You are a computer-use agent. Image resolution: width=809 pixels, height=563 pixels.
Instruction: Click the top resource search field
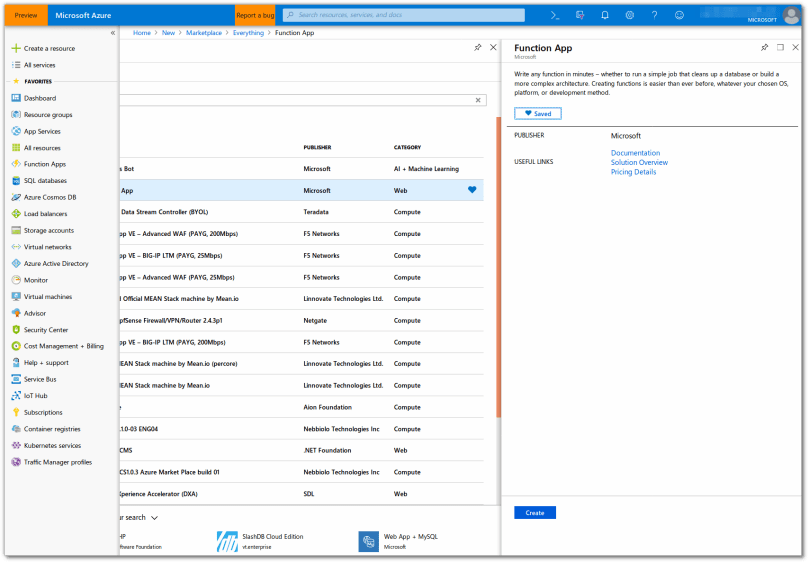pyautogui.click(x=403, y=15)
